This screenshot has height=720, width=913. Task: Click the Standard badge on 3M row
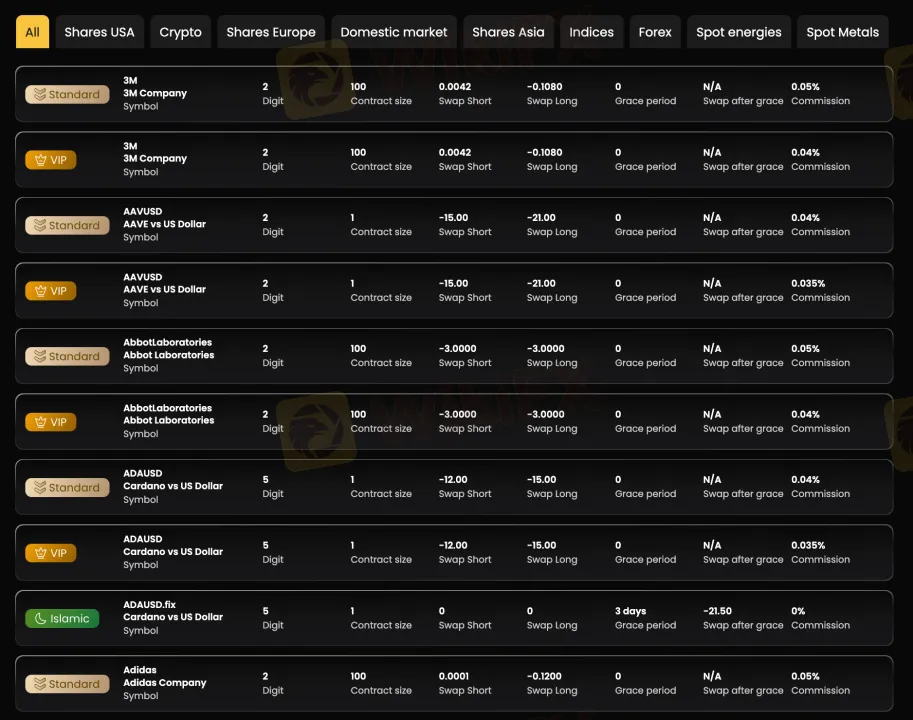67,94
